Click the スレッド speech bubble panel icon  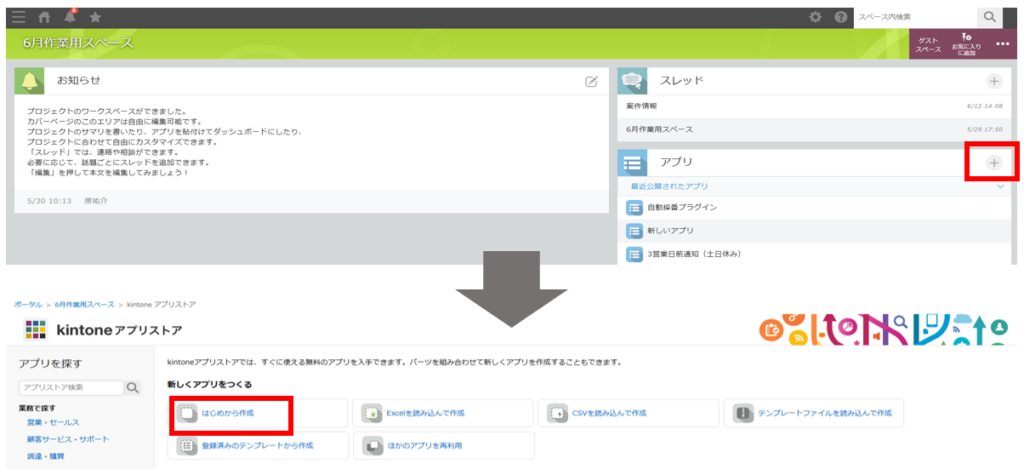point(632,80)
